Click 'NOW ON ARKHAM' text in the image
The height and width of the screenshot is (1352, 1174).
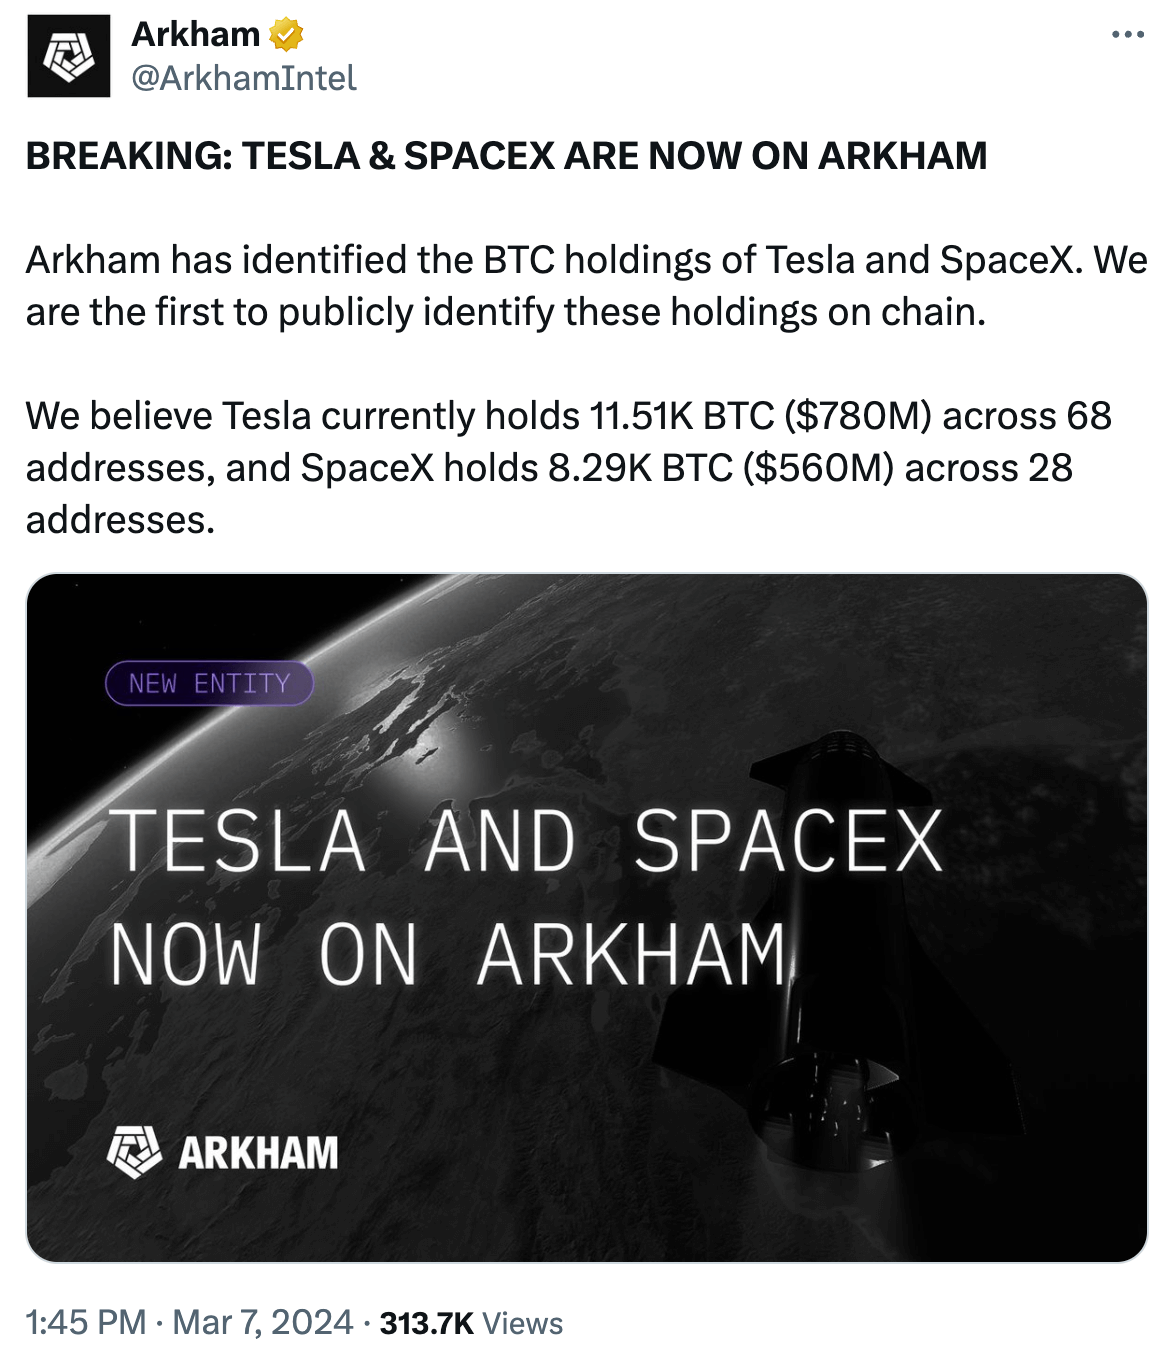point(449,955)
